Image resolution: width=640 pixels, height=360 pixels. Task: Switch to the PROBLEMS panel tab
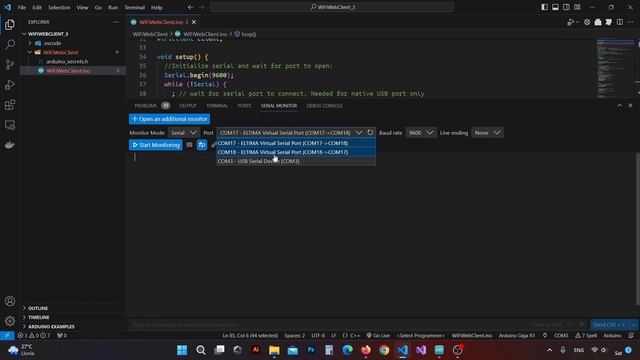(x=146, y=106)
